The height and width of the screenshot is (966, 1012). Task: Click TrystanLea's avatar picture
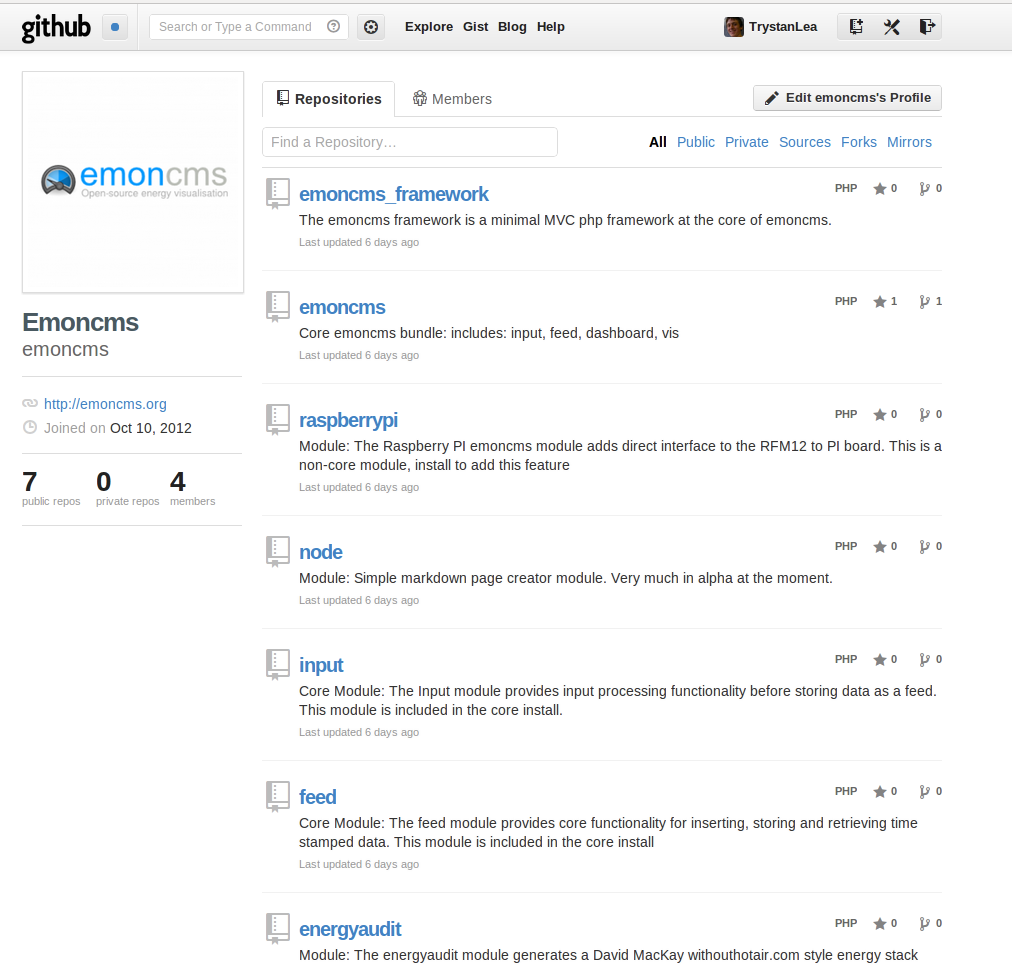733,27
